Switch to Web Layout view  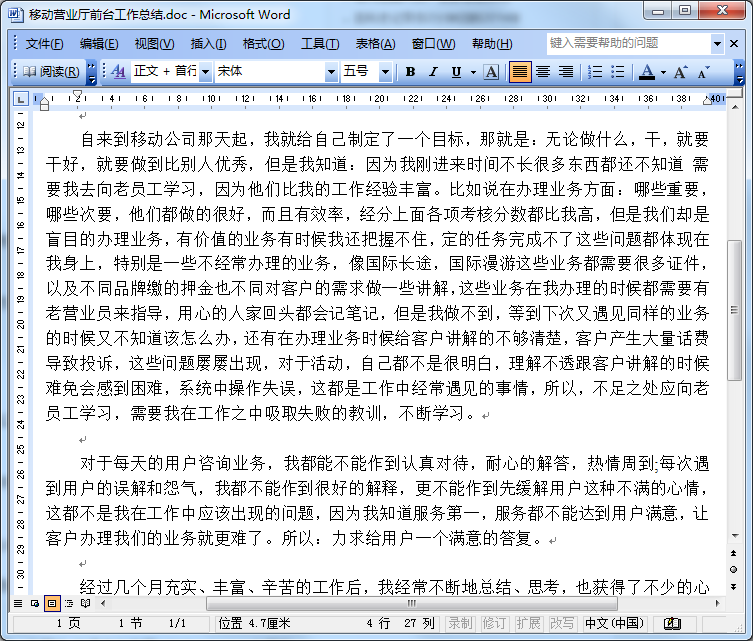tap(35, 603)
